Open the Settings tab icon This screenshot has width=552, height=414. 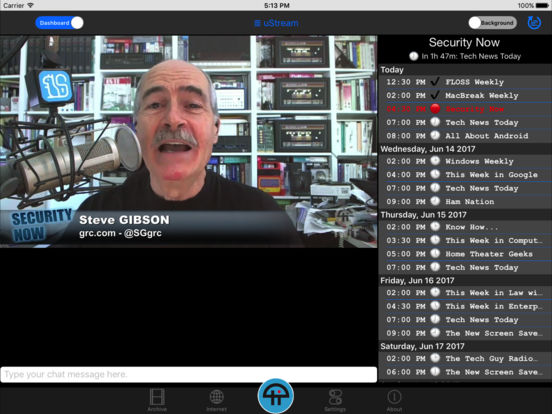[335, 400]
